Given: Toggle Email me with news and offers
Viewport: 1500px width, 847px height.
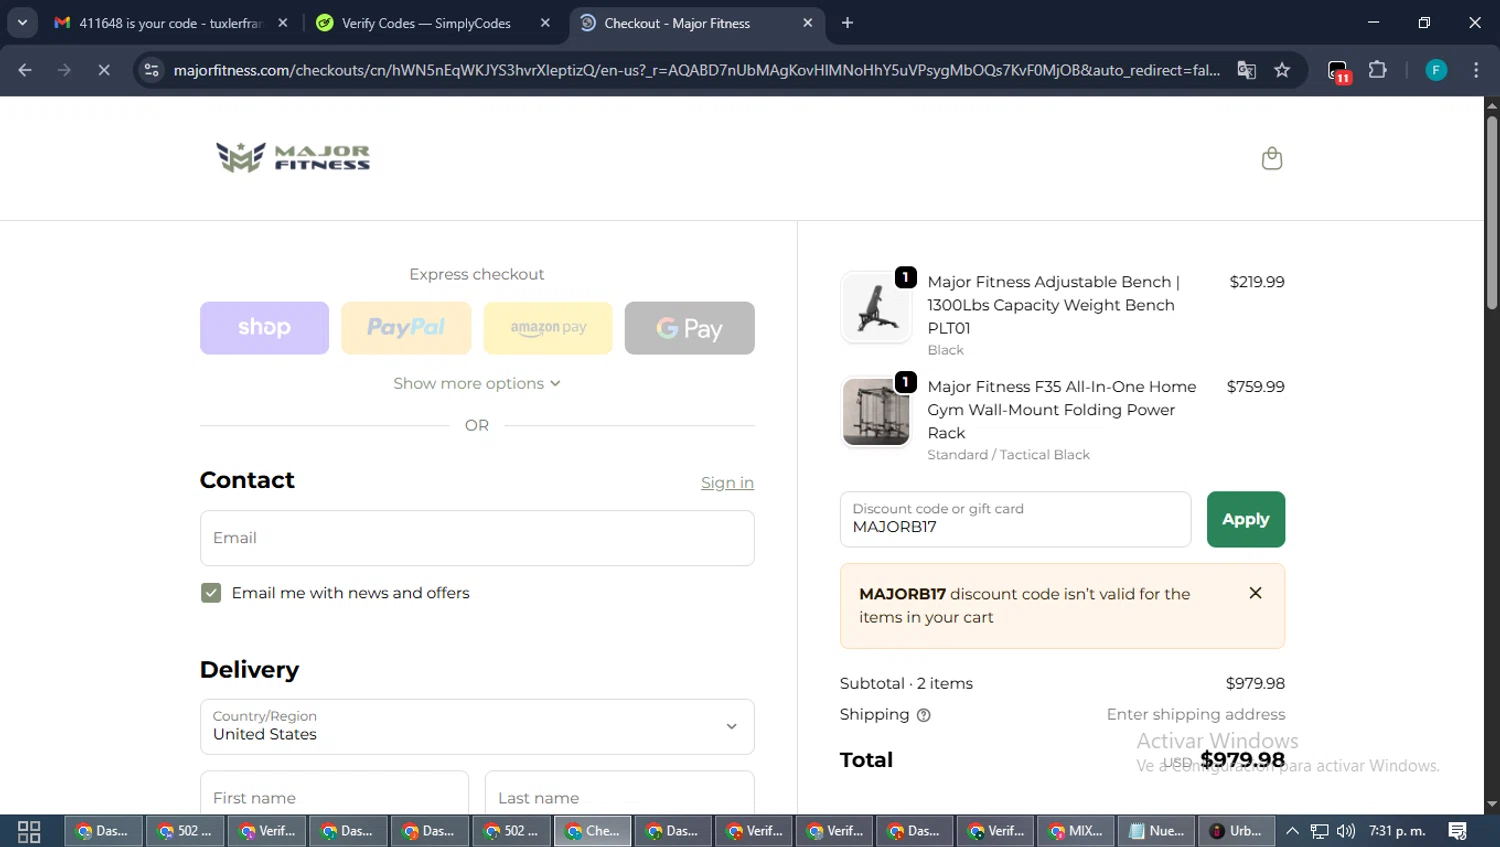Looking at the screenshot, I should (211, 593).
